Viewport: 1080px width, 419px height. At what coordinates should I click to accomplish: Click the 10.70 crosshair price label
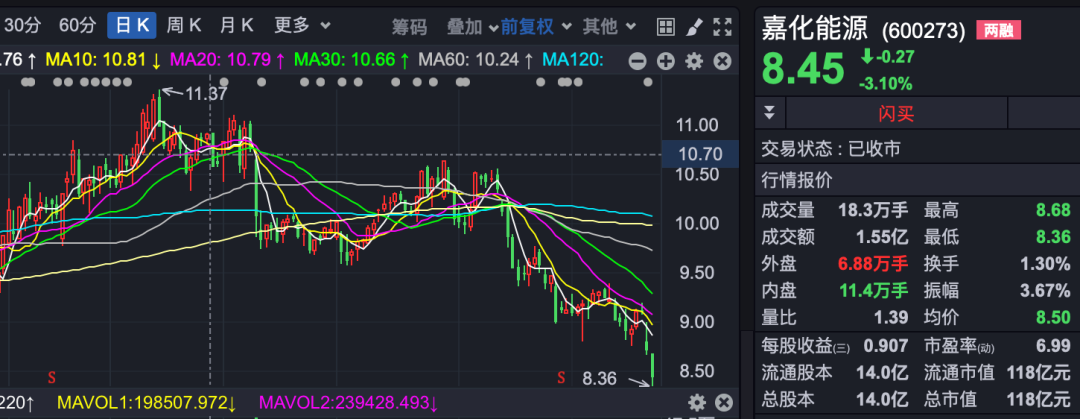pyautogui.click(x=700, y=154)
